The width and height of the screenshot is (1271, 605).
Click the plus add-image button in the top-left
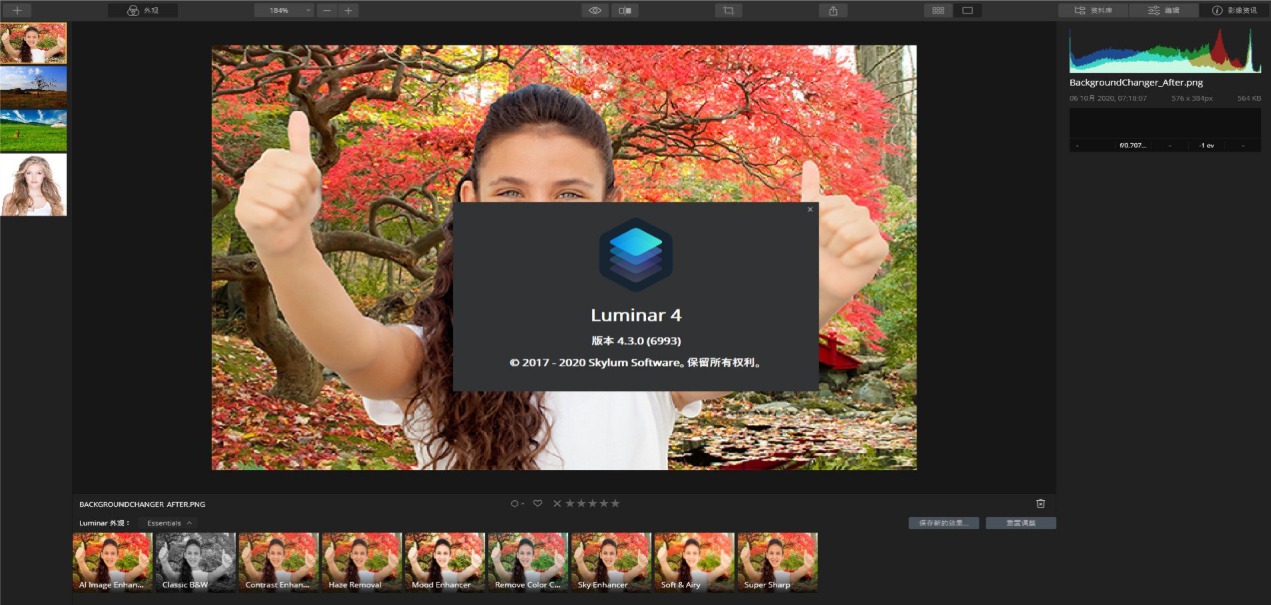pos(16,10)
